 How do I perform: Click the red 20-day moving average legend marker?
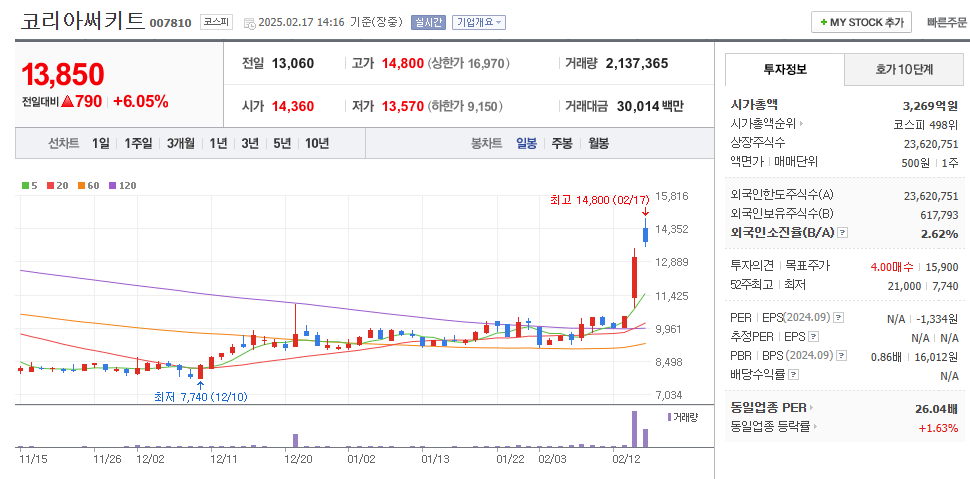(49, 185)
